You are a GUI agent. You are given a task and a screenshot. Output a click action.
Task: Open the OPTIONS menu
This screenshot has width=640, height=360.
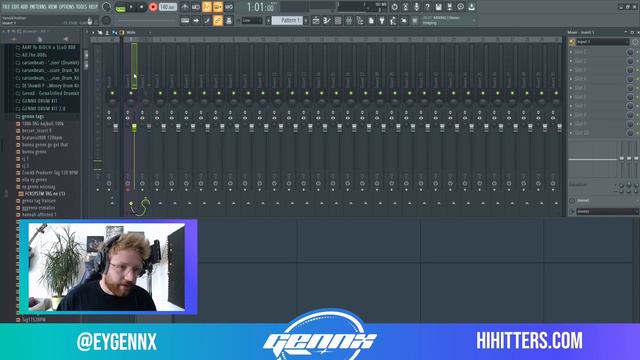point(67,7)
